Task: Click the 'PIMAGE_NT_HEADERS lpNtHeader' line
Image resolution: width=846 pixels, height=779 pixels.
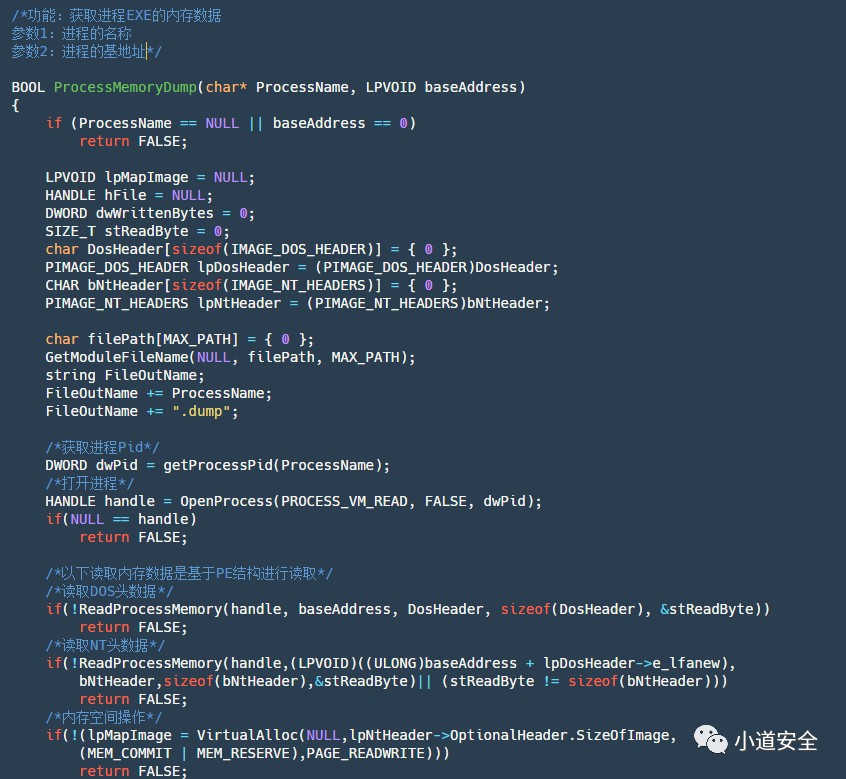Action: click(x=297, y=303)
